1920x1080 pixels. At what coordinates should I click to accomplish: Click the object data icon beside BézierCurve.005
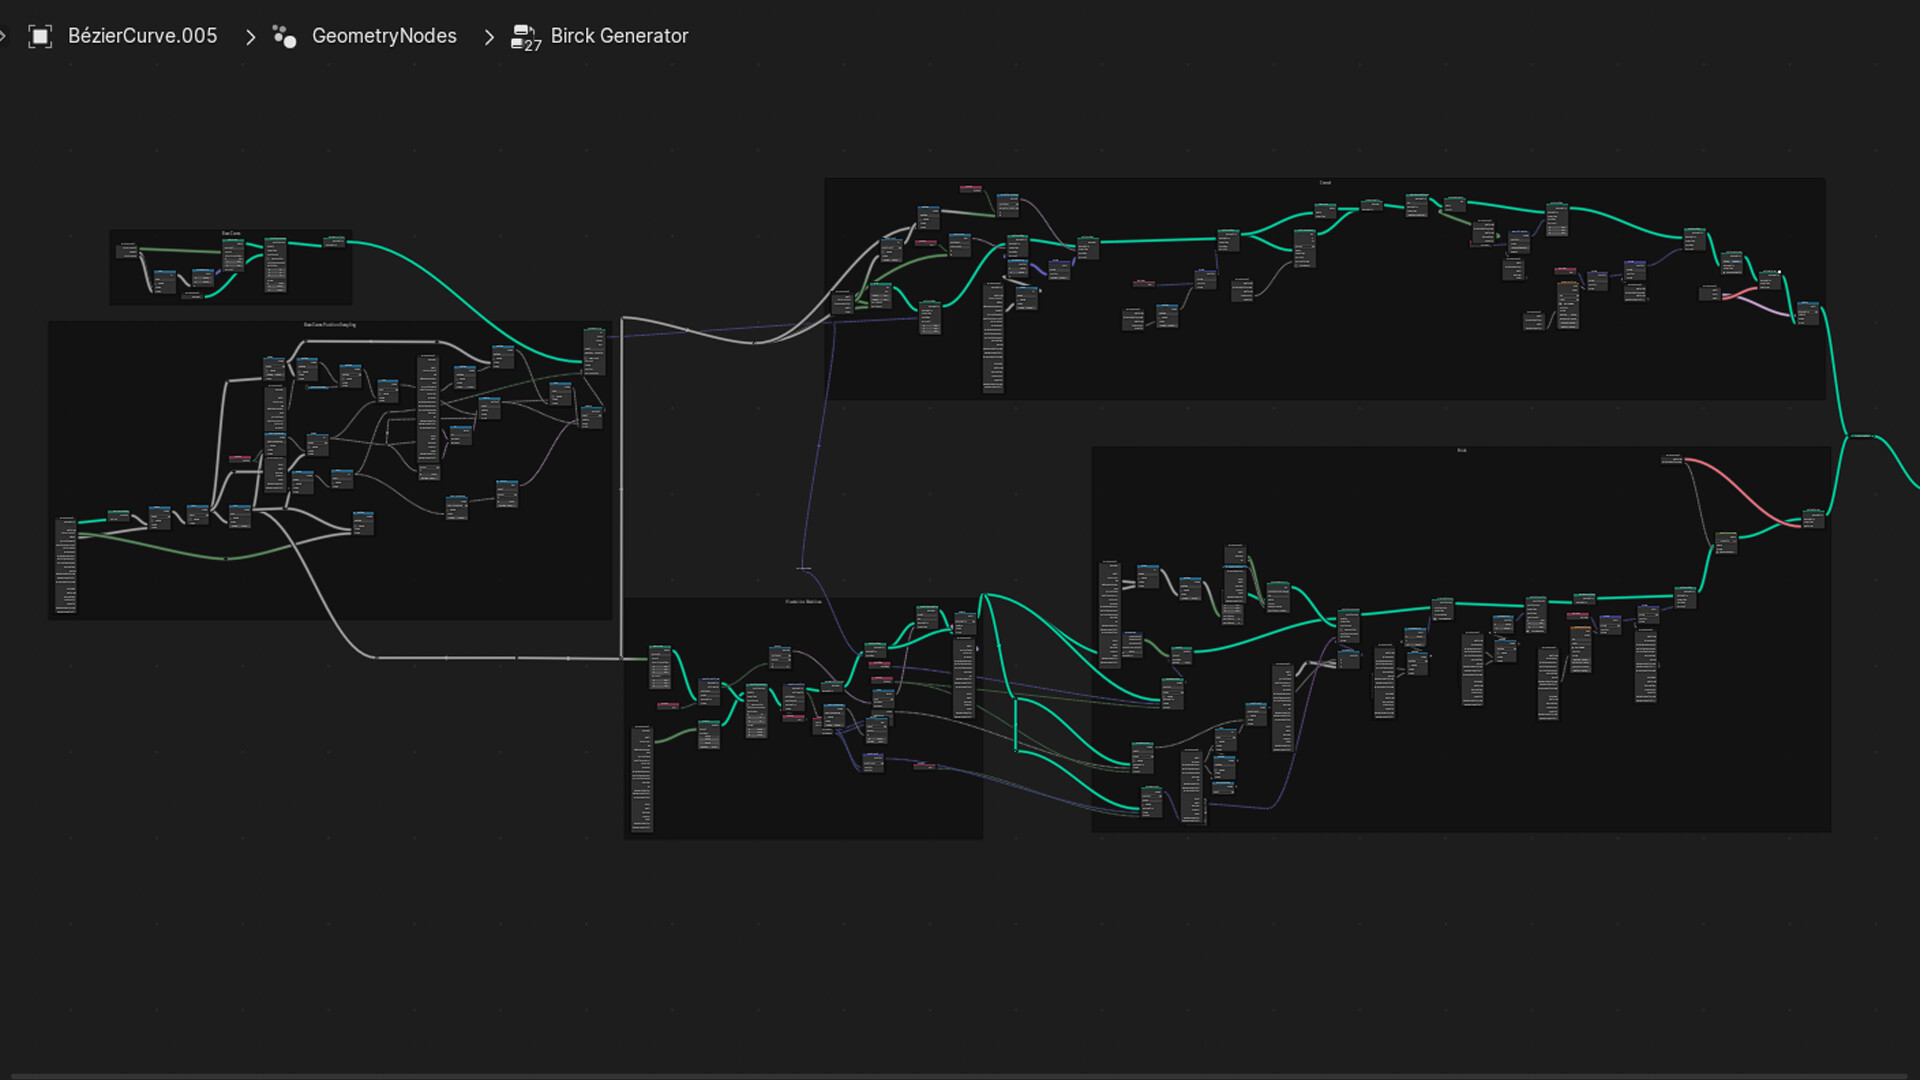pyautogui.click(x=40, y=35)
